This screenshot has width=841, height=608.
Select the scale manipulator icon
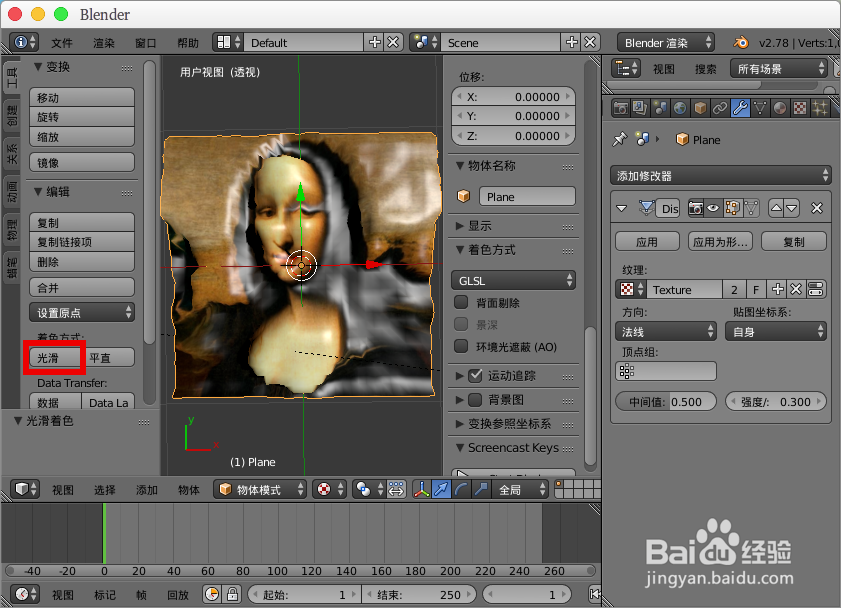[x=481, y=489]
